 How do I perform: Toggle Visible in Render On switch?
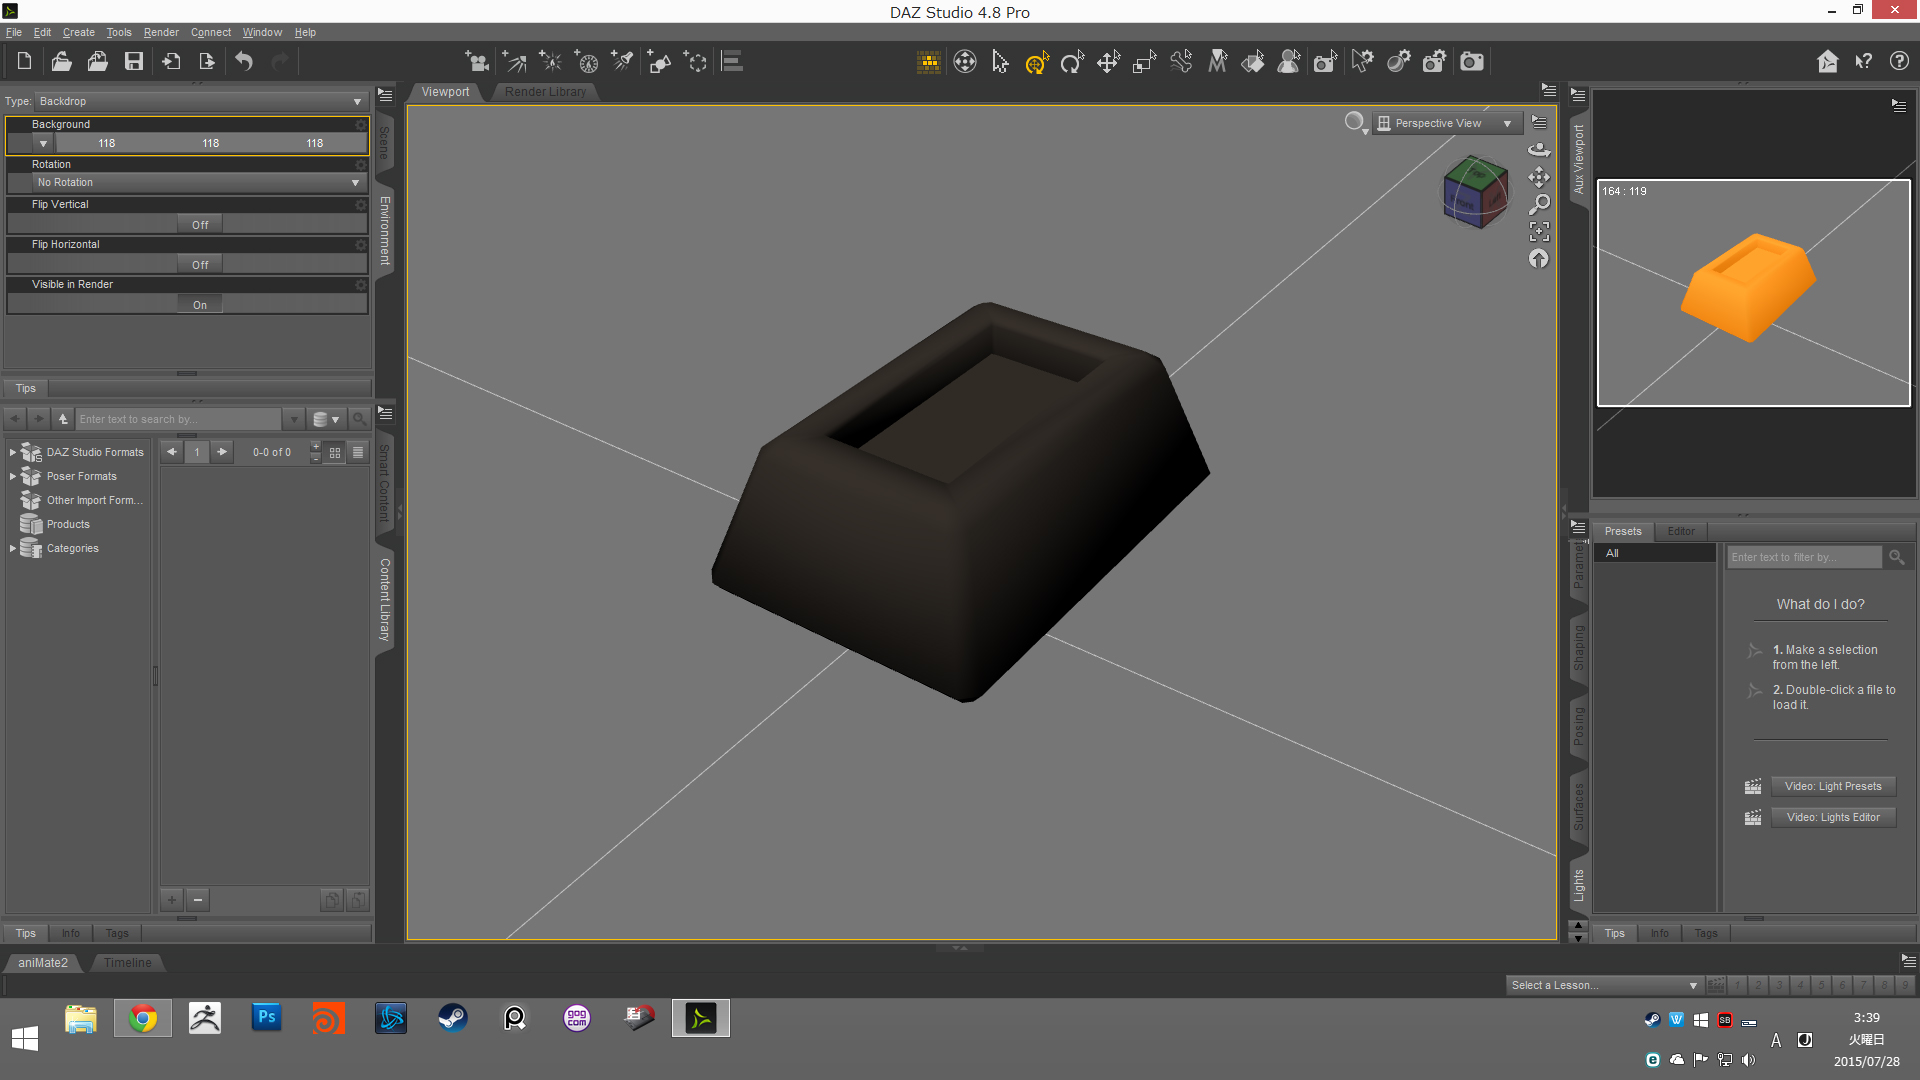click(x=200, y=305)
